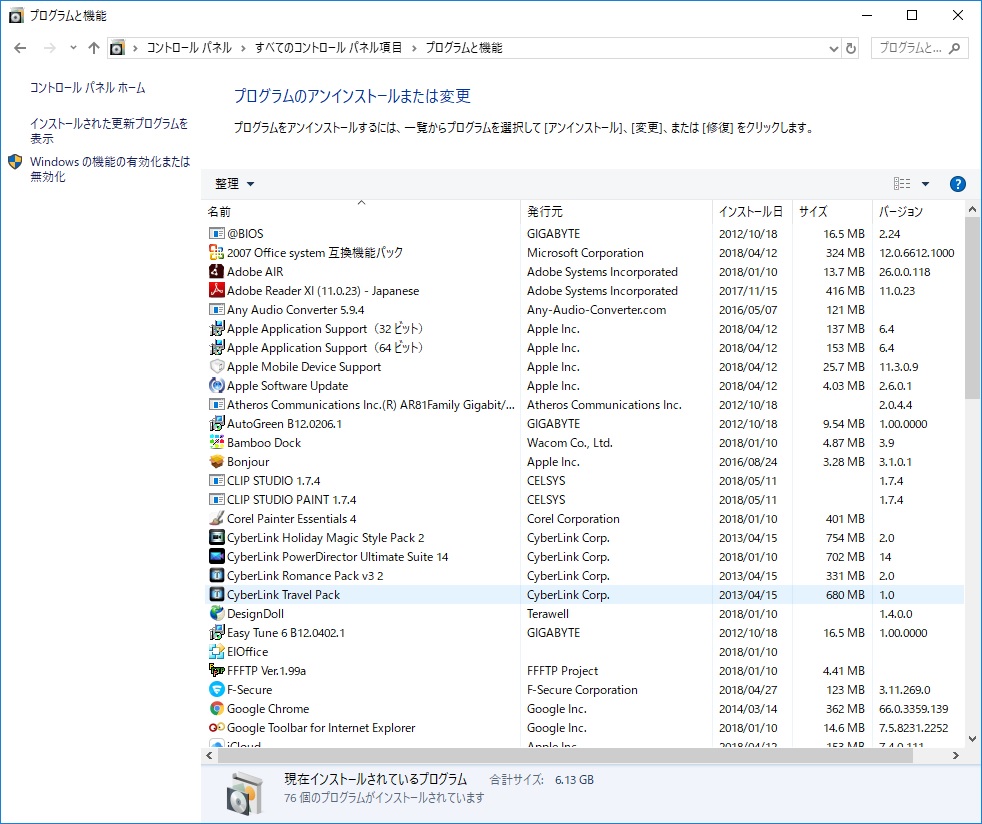Click the Corel Painter Essentials 4 icon
982x824 pixels.
click(217, 518)
